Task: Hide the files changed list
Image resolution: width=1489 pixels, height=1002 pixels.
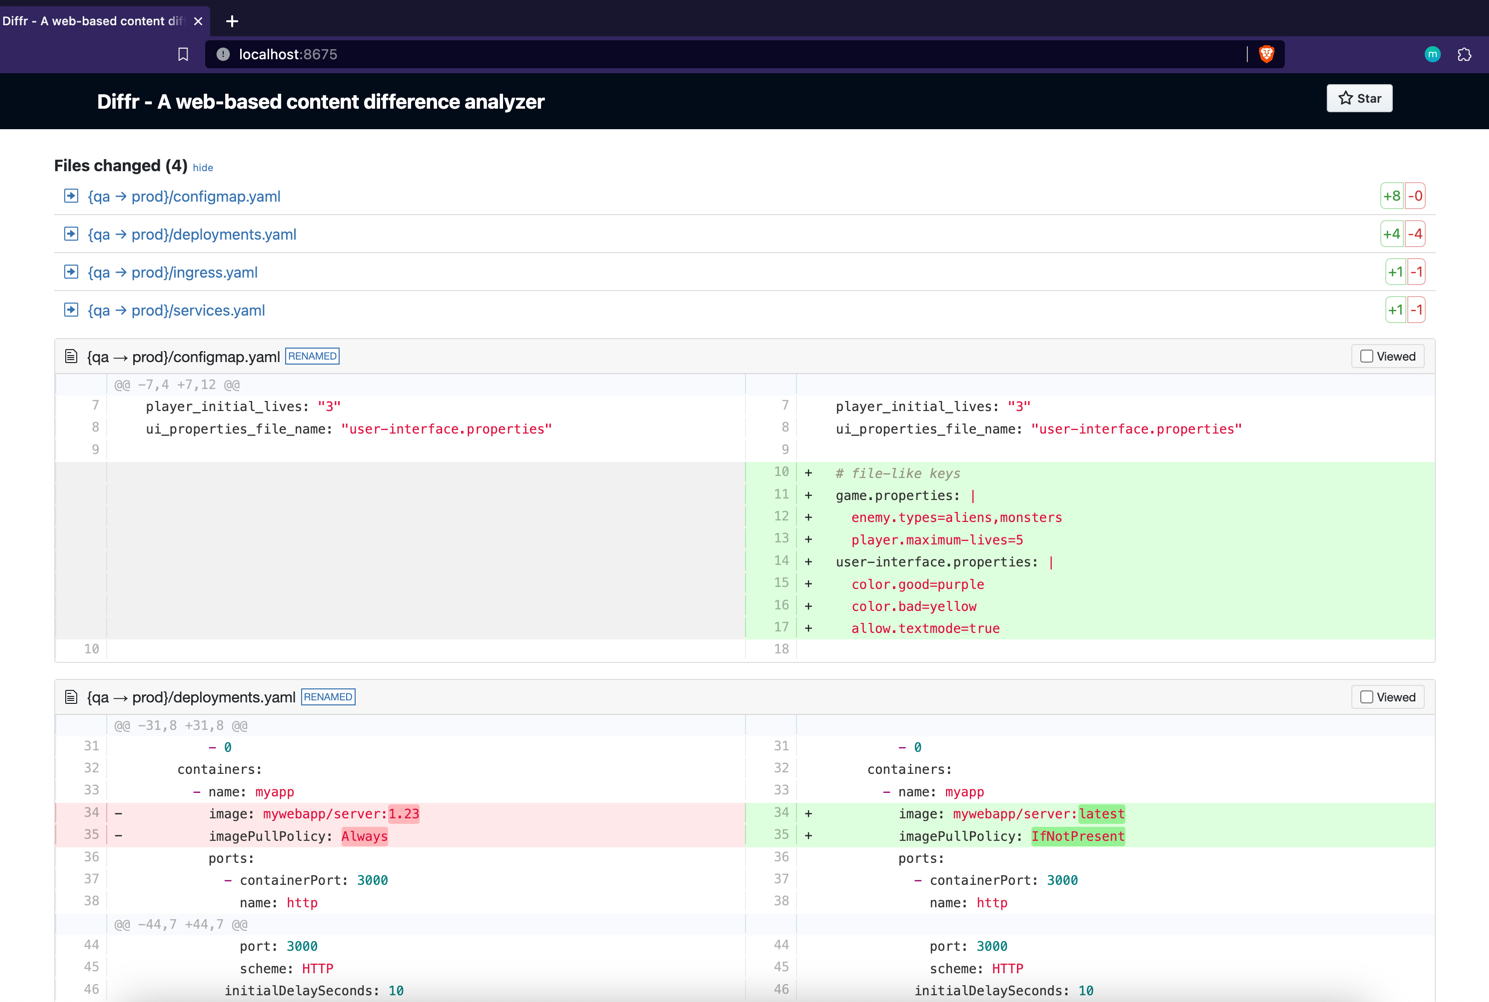Action: (x=203, y=168)
